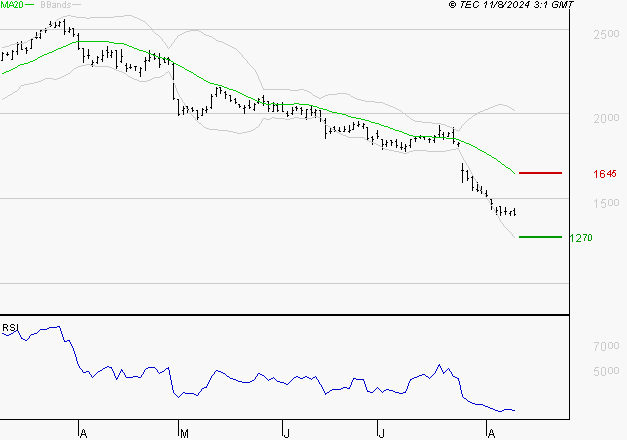The height and width of the screenshot is (440, 627).
Task: Click the M month marker on the time axis
Action: (184, 434)
